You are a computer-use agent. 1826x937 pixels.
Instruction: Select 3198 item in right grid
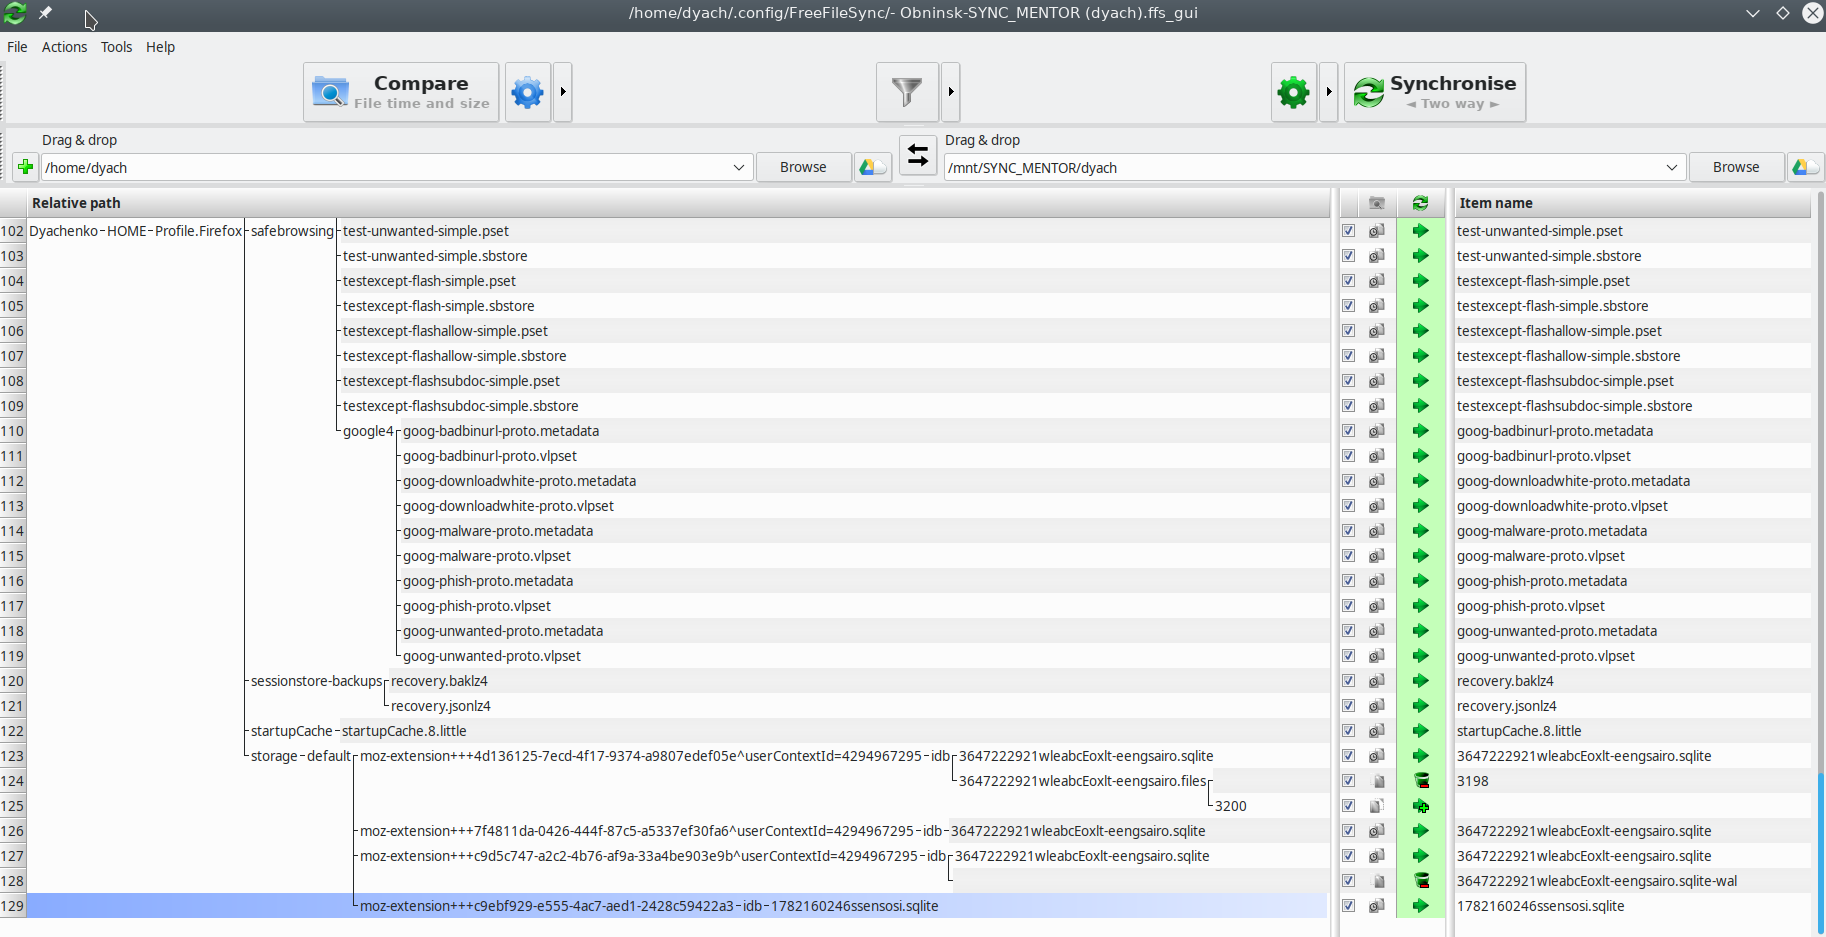1472,781
